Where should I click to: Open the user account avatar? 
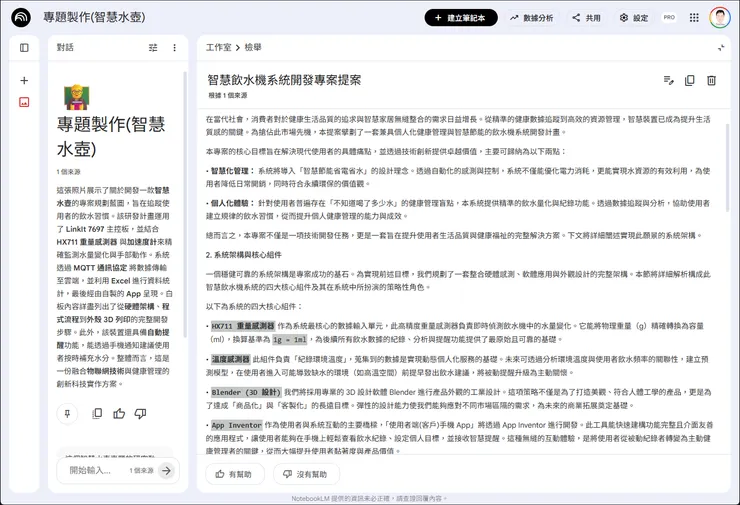720,17
